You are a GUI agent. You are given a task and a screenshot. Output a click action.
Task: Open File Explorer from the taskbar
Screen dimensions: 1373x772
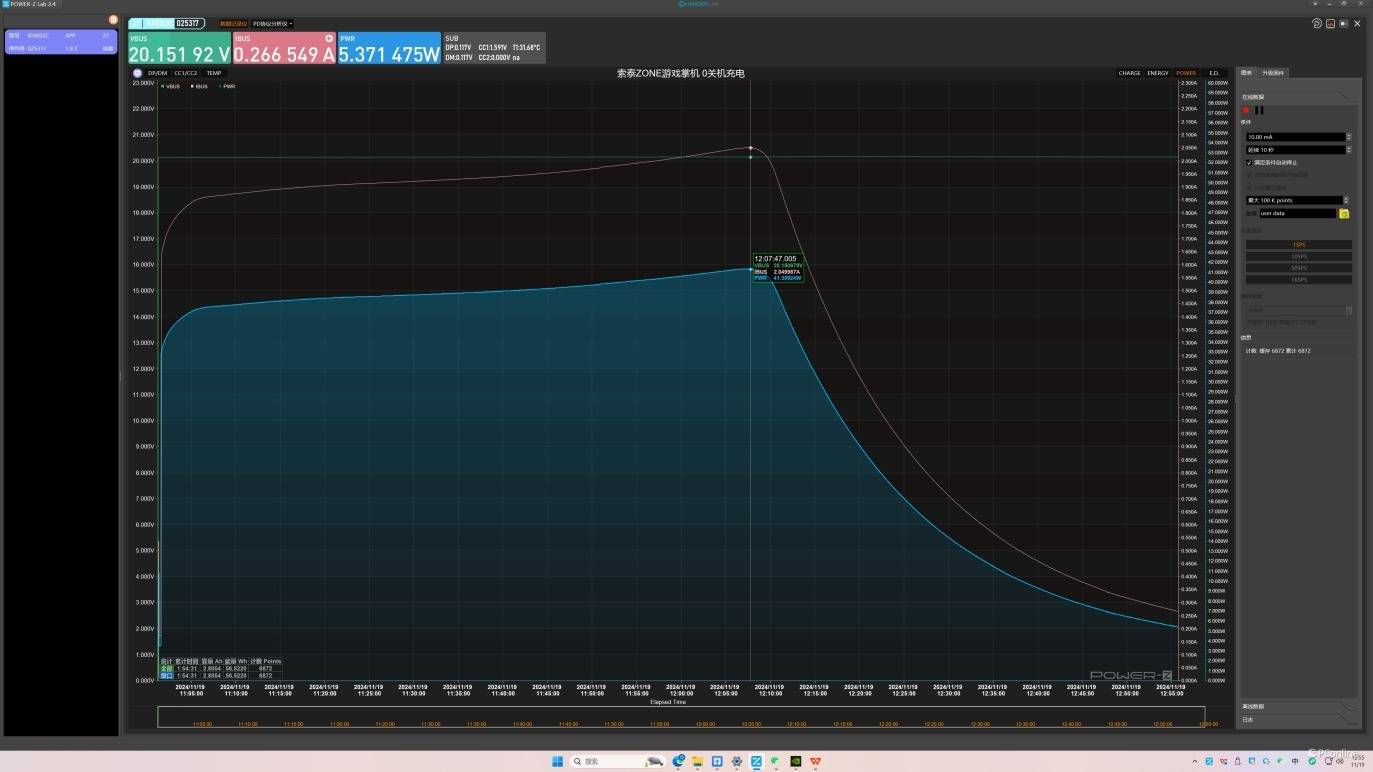698,761
